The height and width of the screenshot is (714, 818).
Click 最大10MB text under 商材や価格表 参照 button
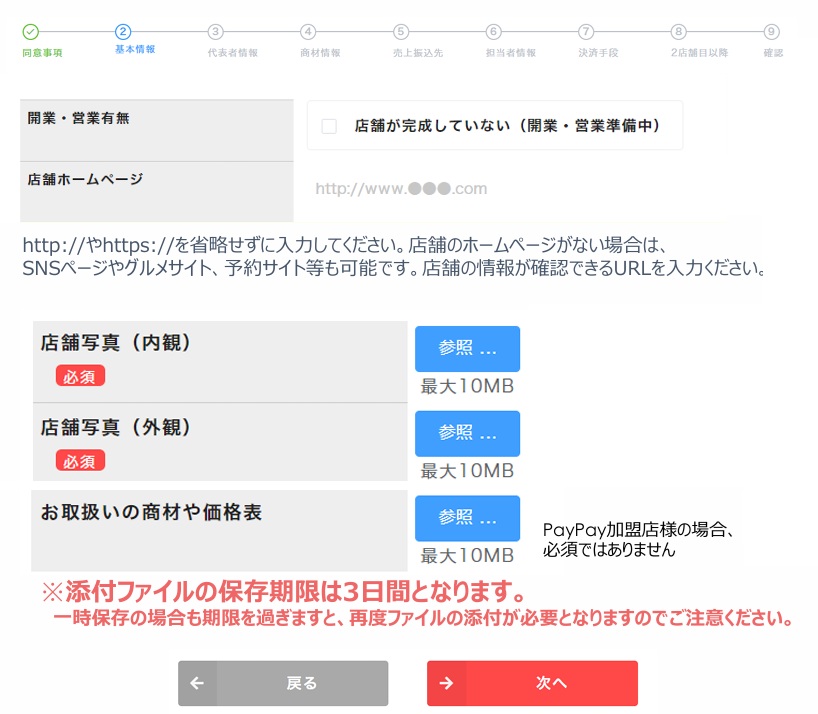tap(467, 556)
